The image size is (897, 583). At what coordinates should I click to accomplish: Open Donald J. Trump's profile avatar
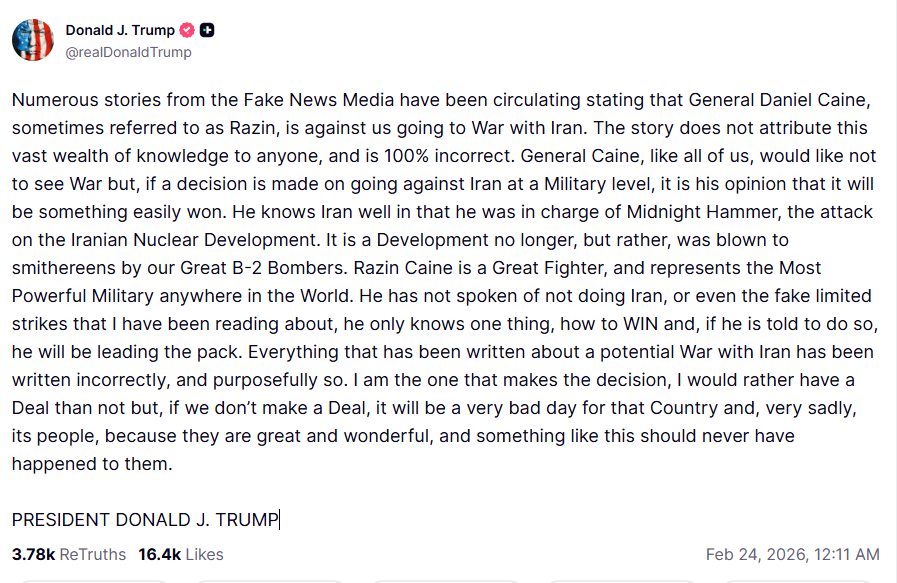click(33, 40)
